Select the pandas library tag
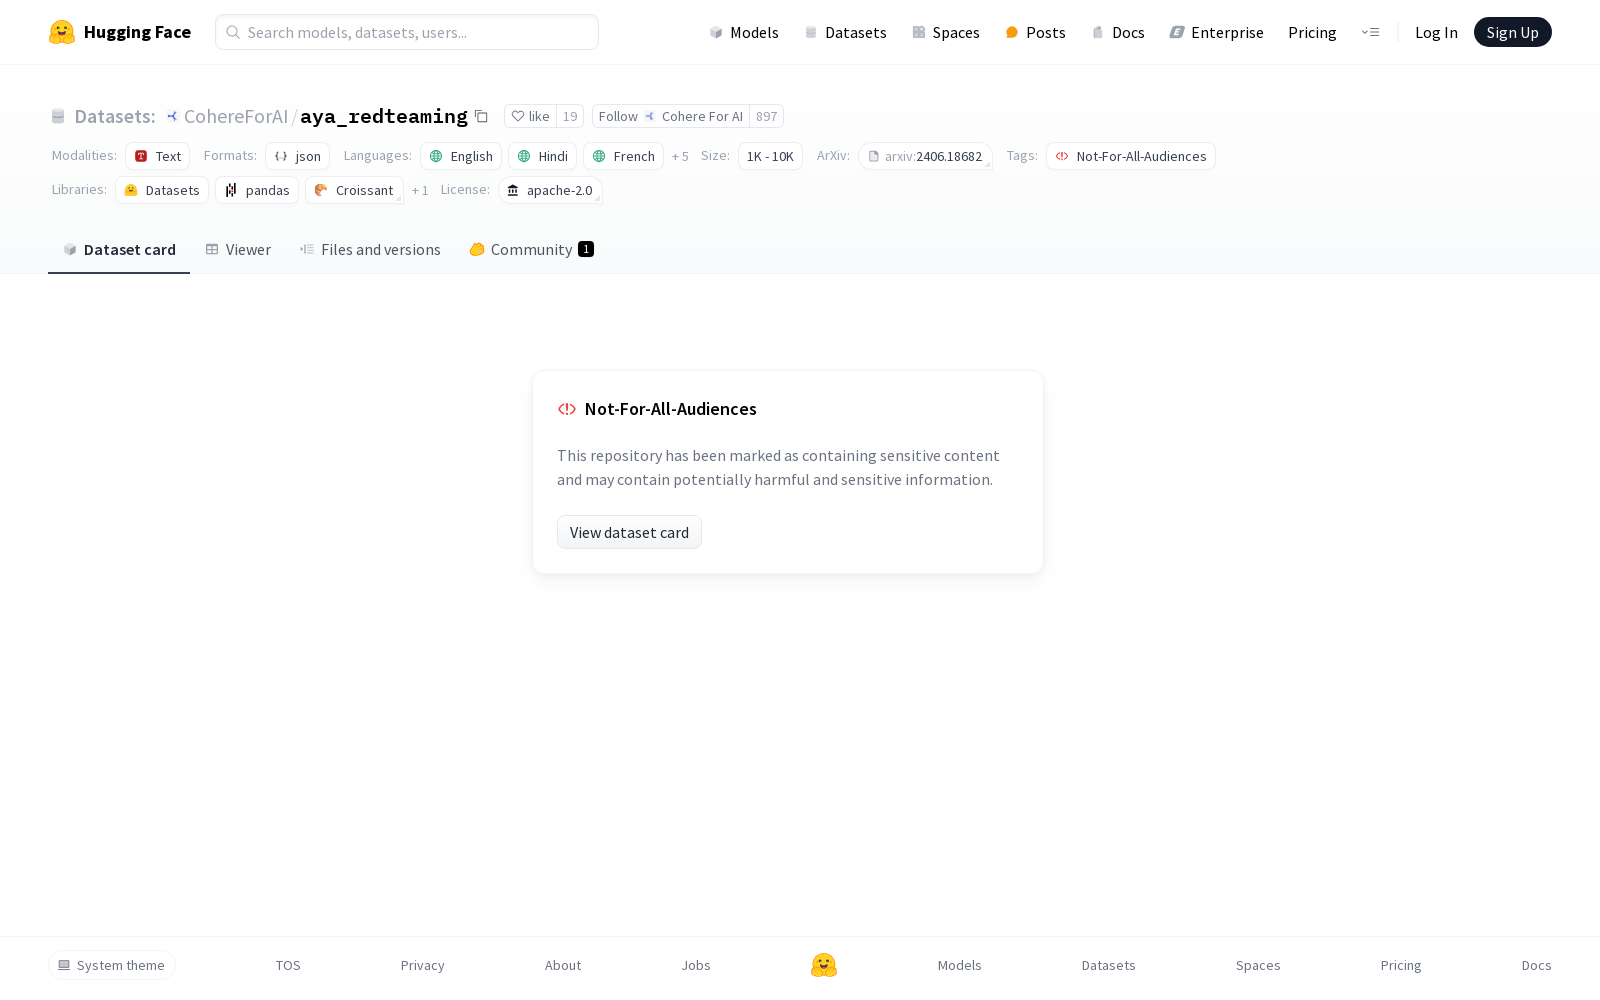The image size is (1600, 1000). [257, 190]
